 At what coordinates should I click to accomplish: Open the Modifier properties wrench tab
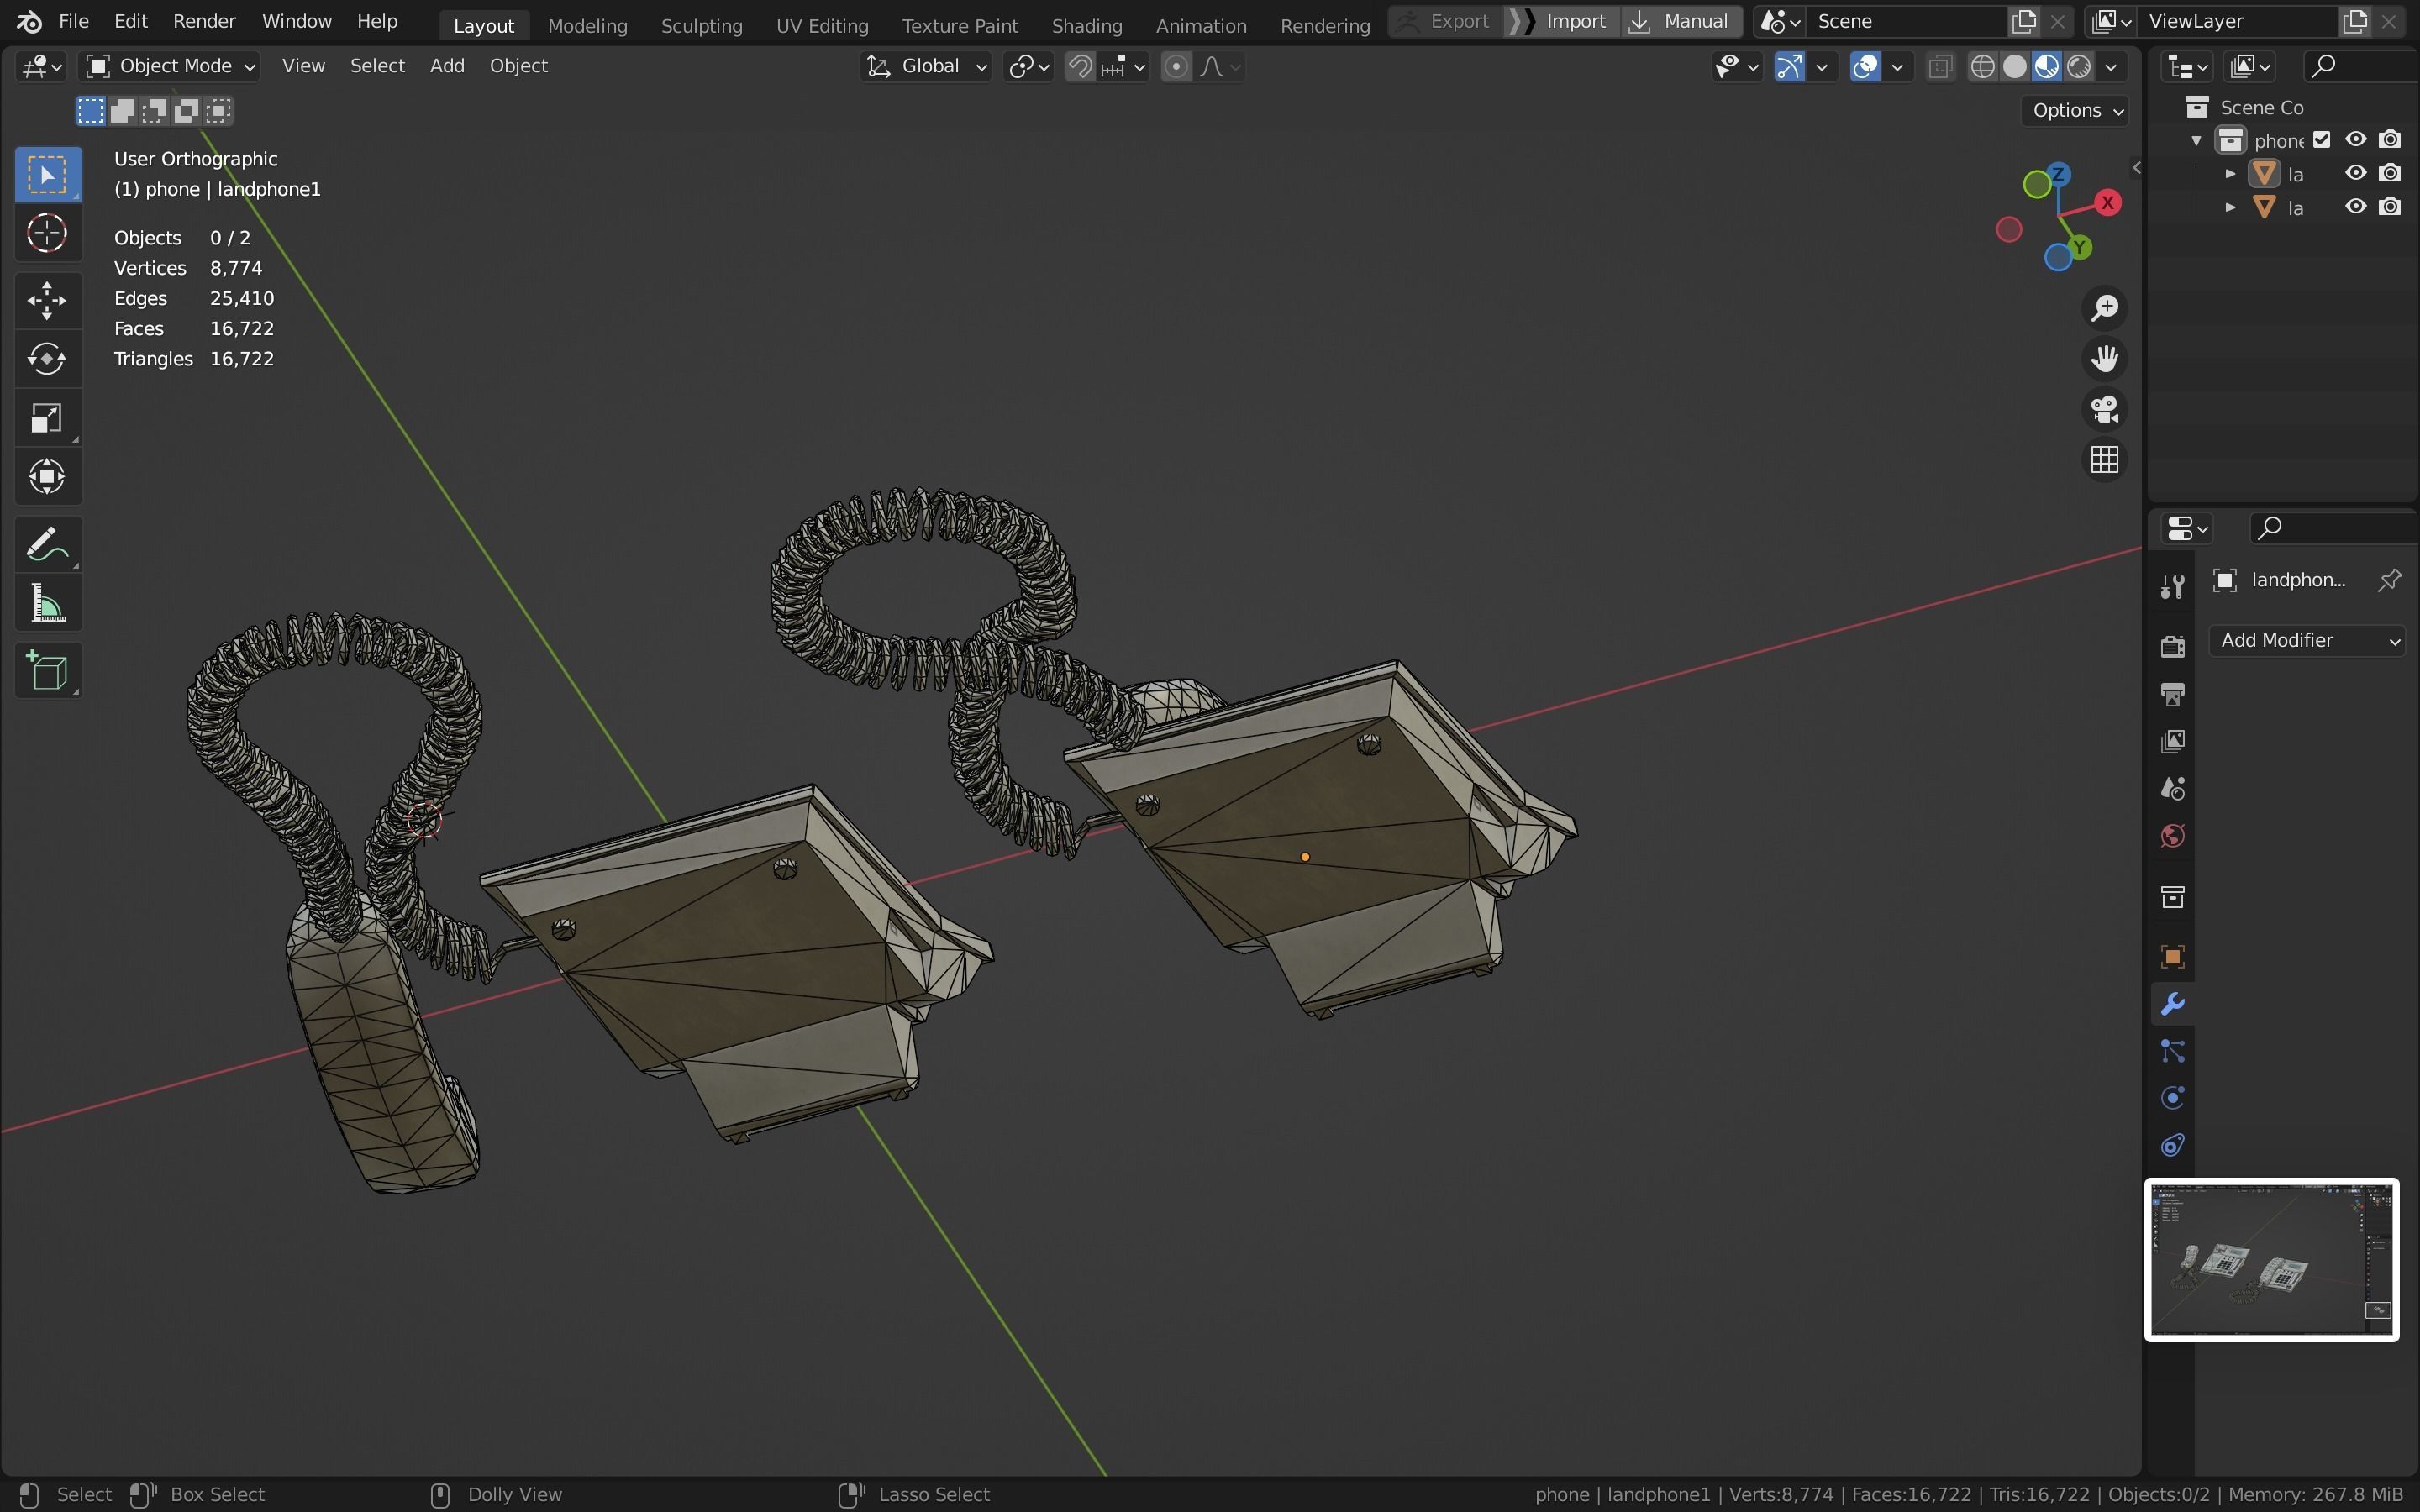[2172, 1004]
